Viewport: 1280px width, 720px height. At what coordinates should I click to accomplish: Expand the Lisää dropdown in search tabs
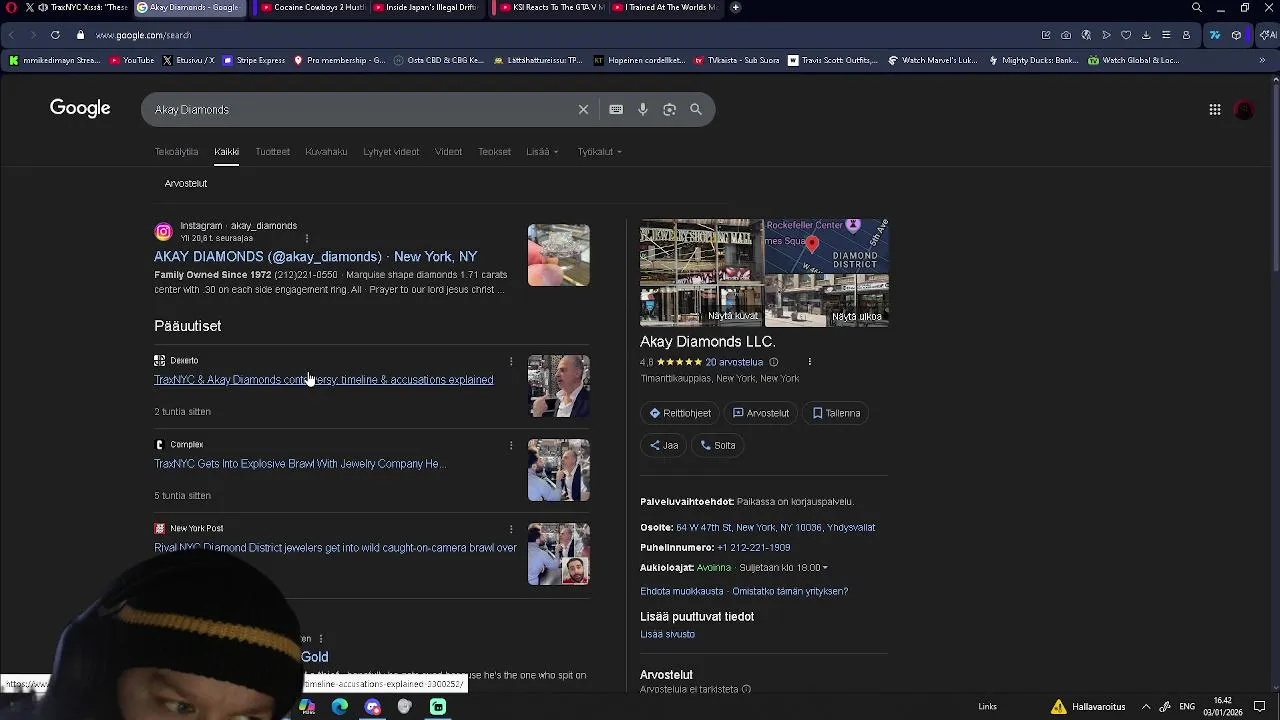(542, 152)
